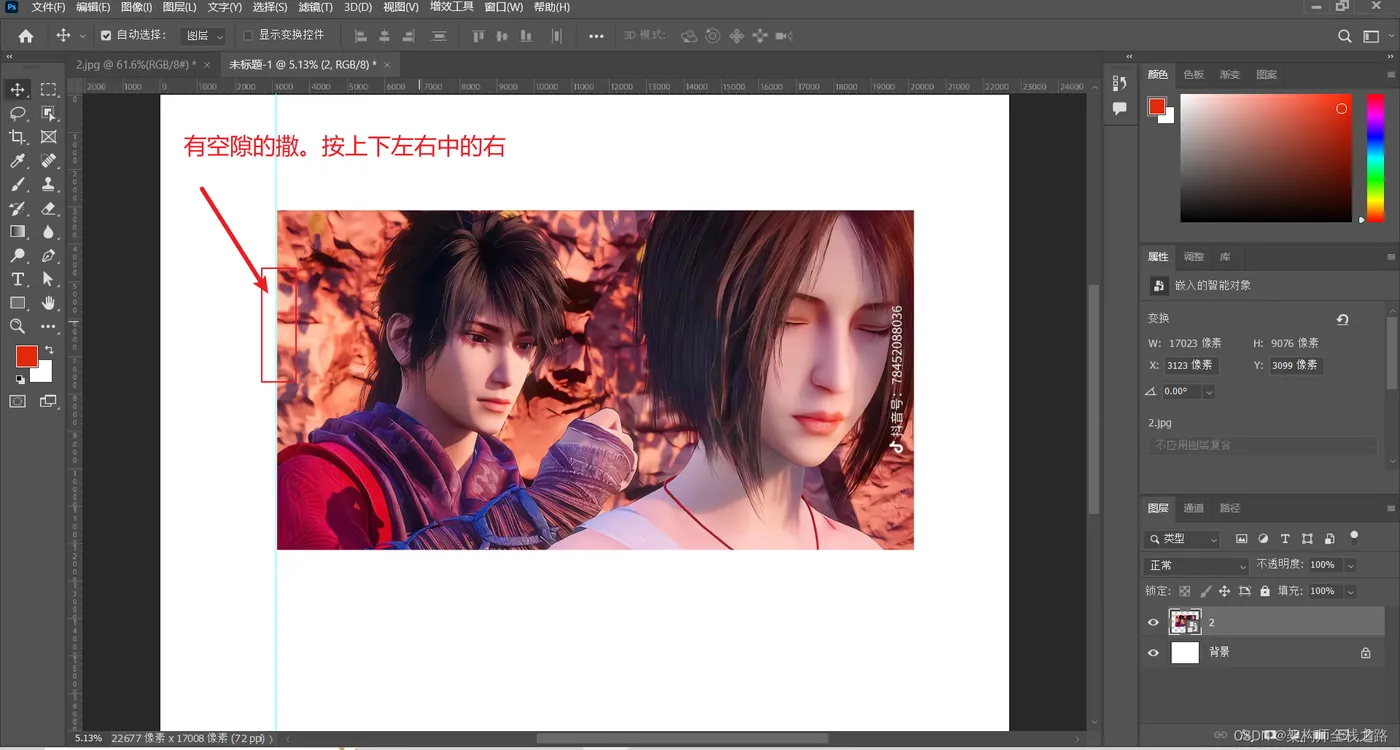Select the Path Selection tool
1400x750 pixels.
pos(48,279)
